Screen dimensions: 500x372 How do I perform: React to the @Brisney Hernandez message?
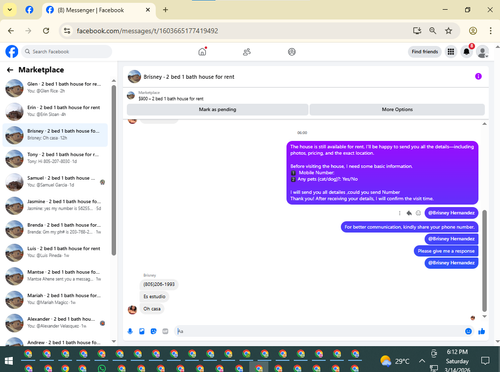pyautogui.click(x=418, y=213)
